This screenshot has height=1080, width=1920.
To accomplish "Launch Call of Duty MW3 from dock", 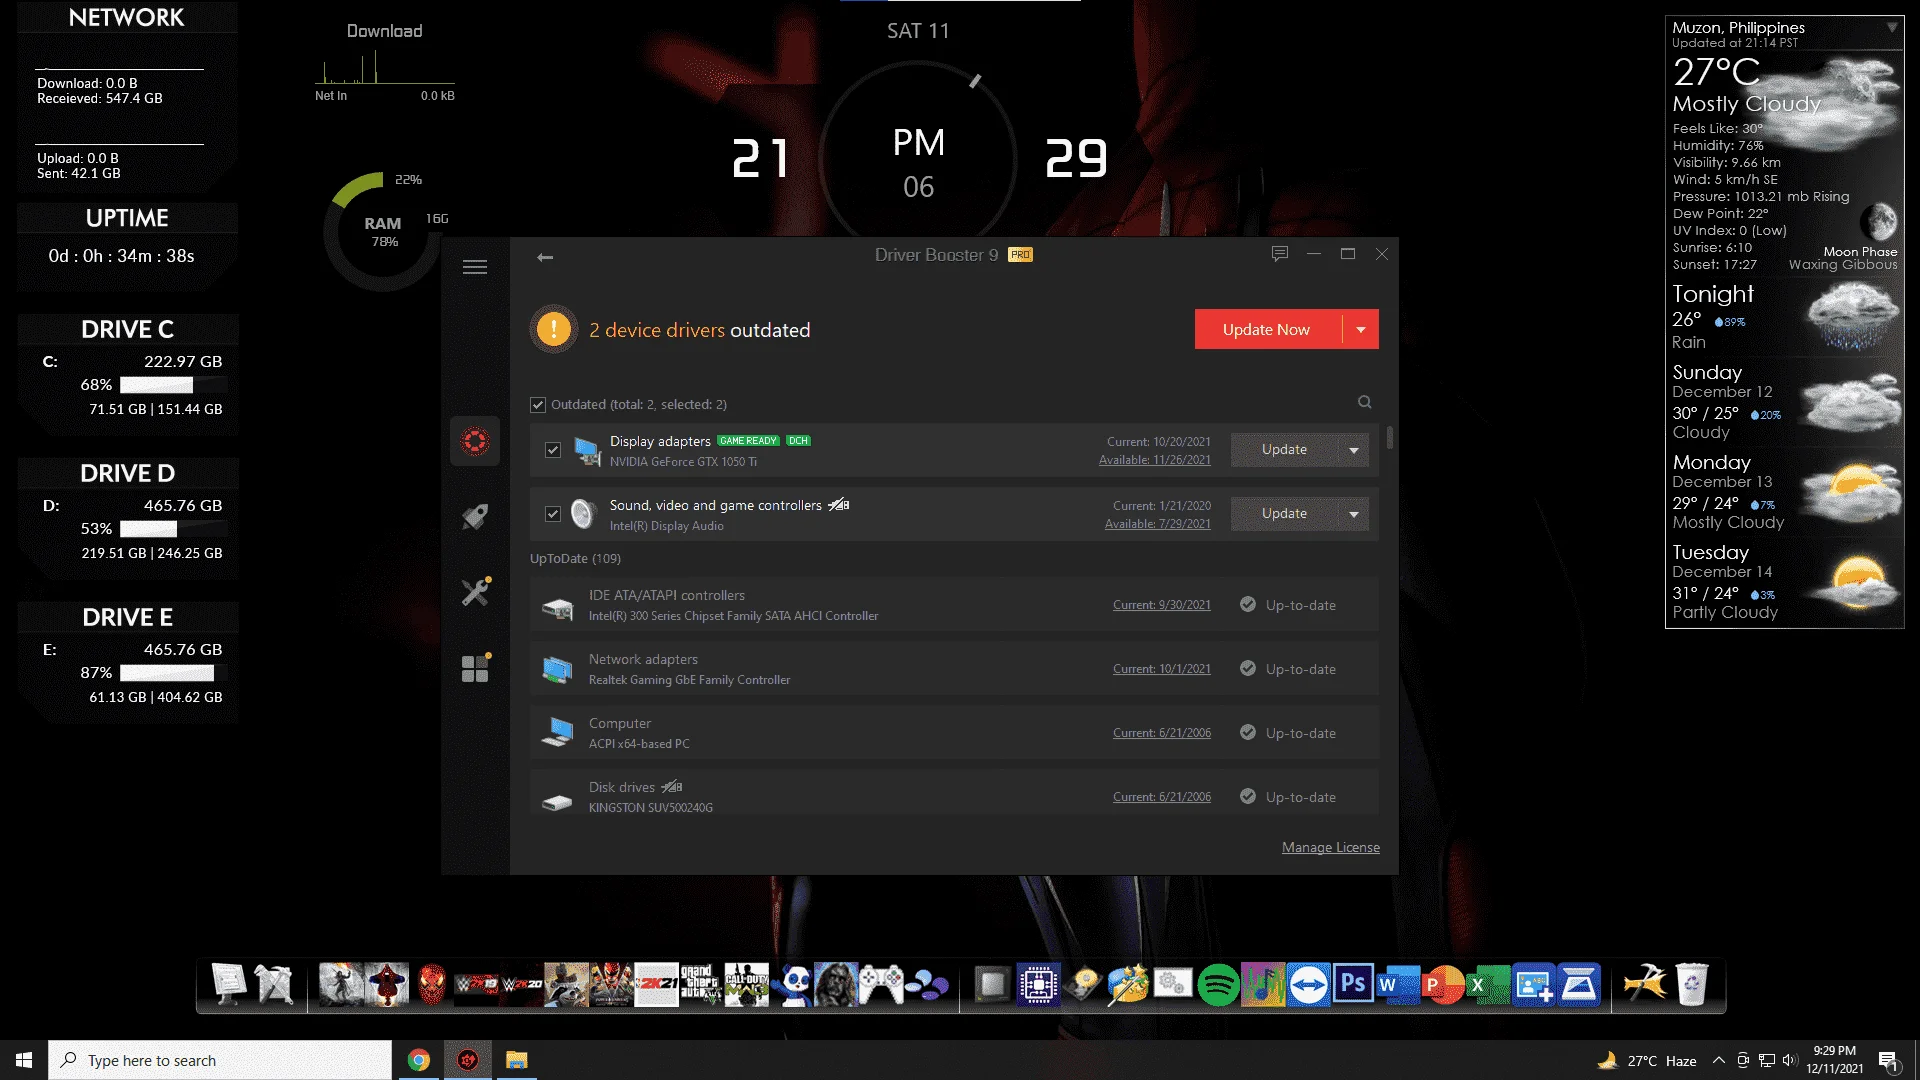I will [x=746, y=985].
